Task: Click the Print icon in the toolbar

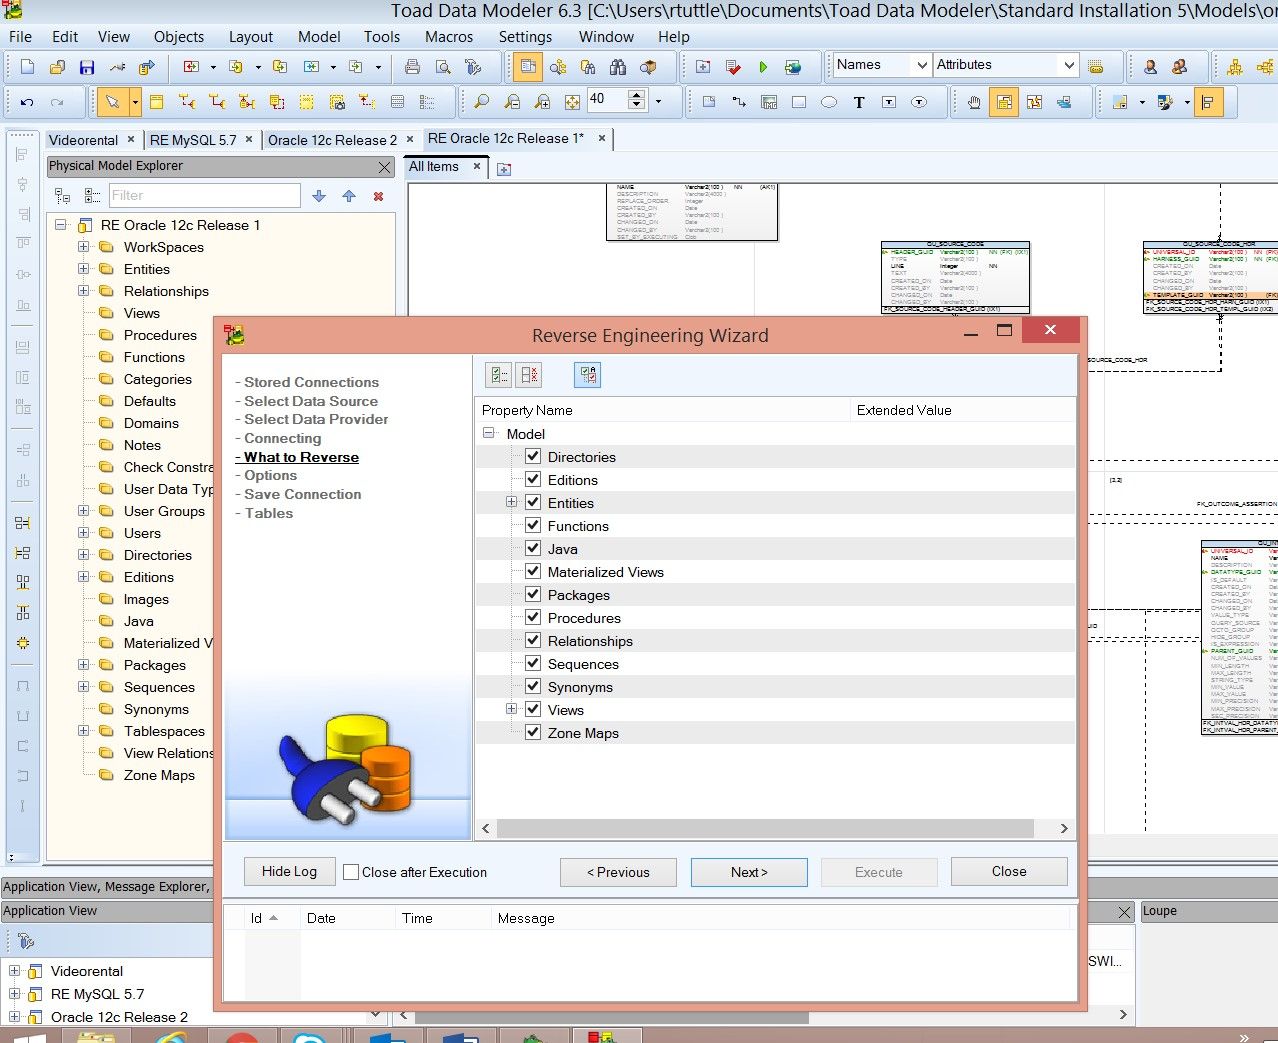Action: tap(412, 67)
